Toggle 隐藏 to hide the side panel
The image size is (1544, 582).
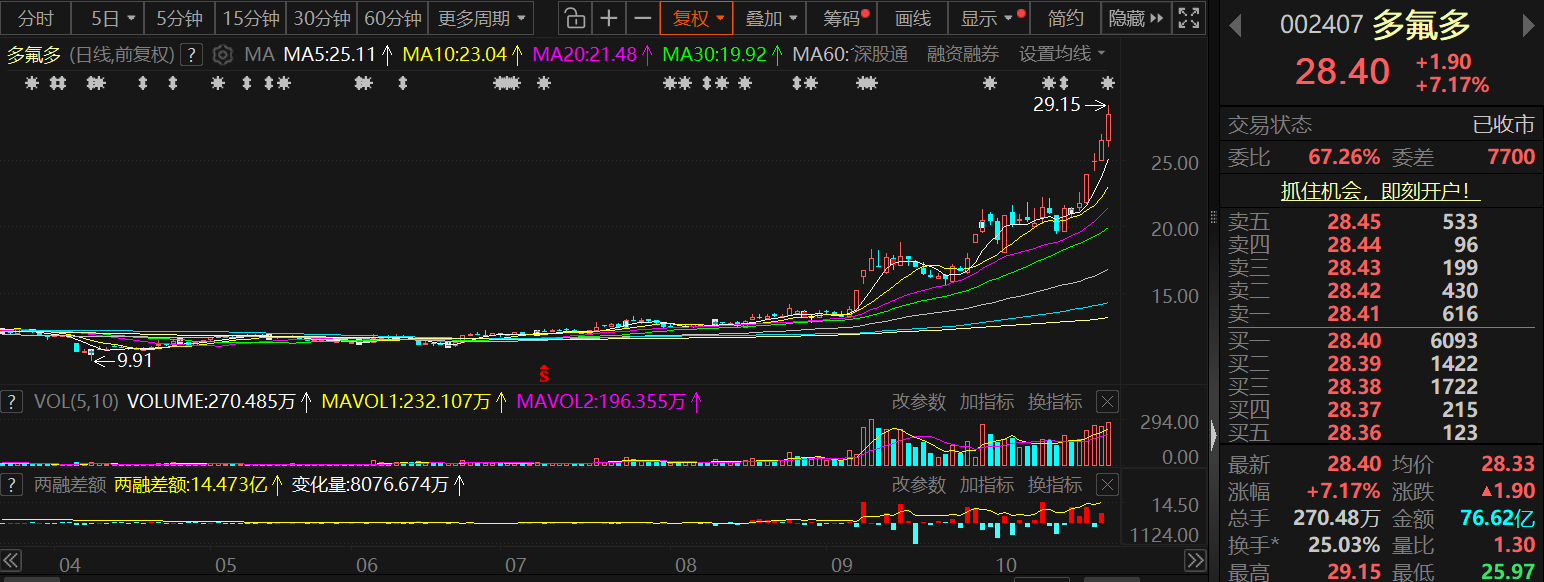[x=1137, y=18]
